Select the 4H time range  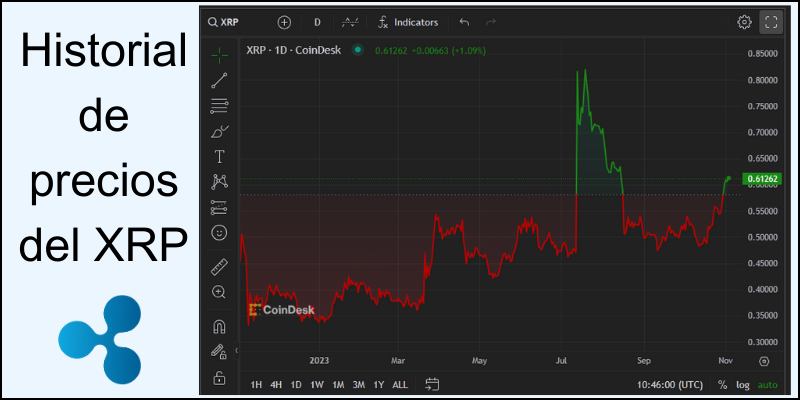[x=276, y=385]
